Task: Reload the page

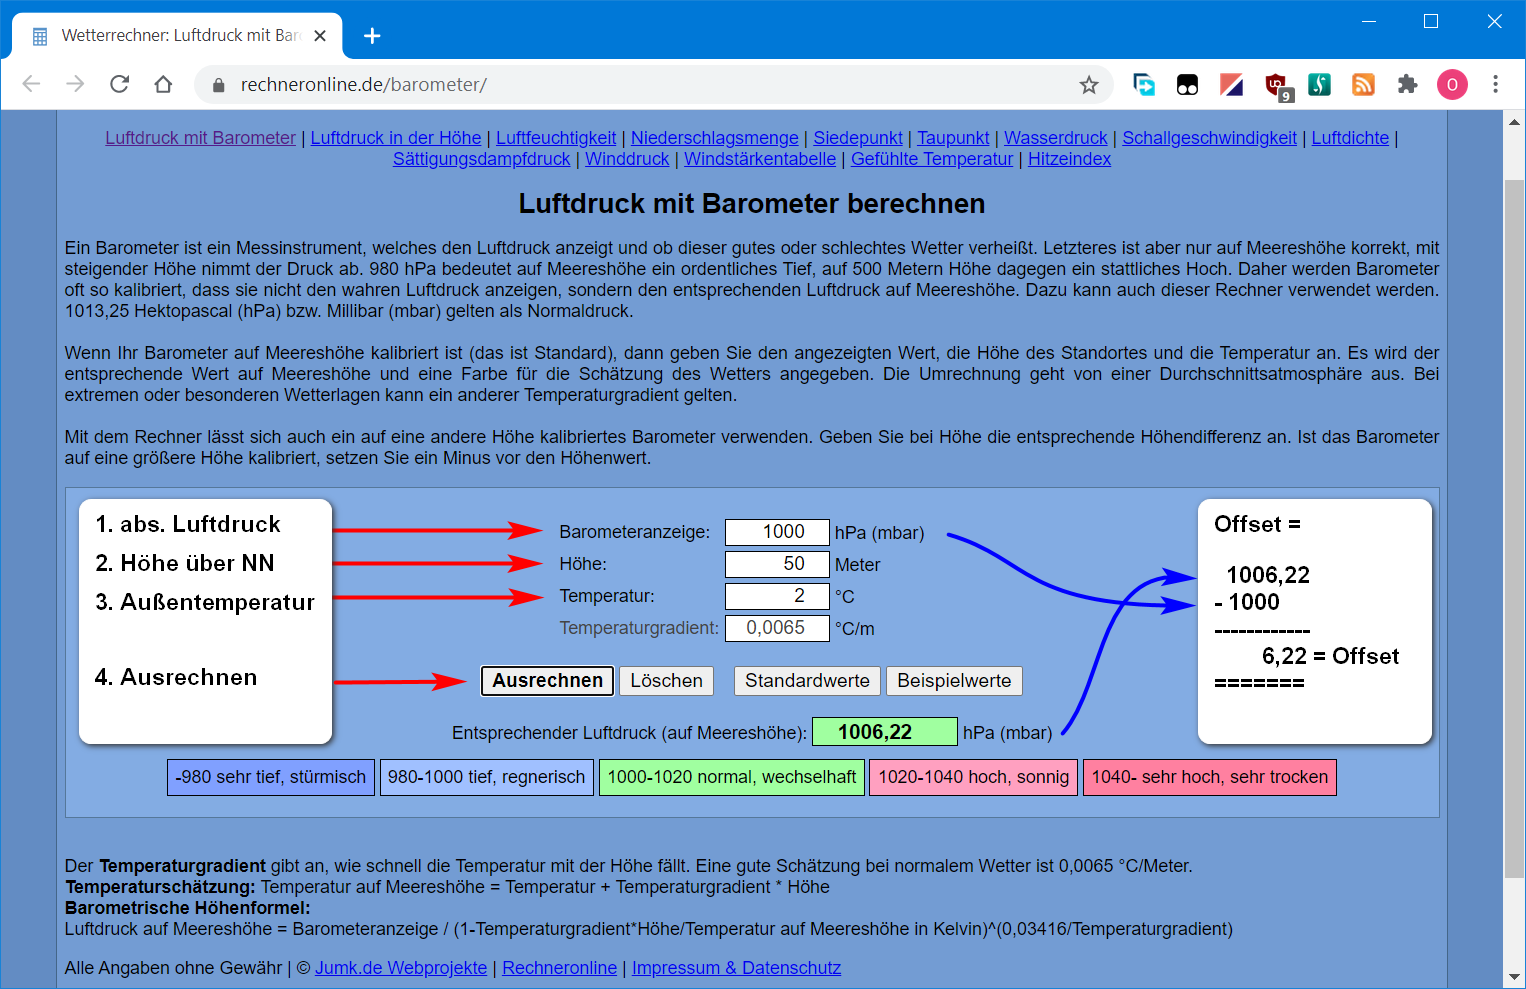Action: point(120,85)
